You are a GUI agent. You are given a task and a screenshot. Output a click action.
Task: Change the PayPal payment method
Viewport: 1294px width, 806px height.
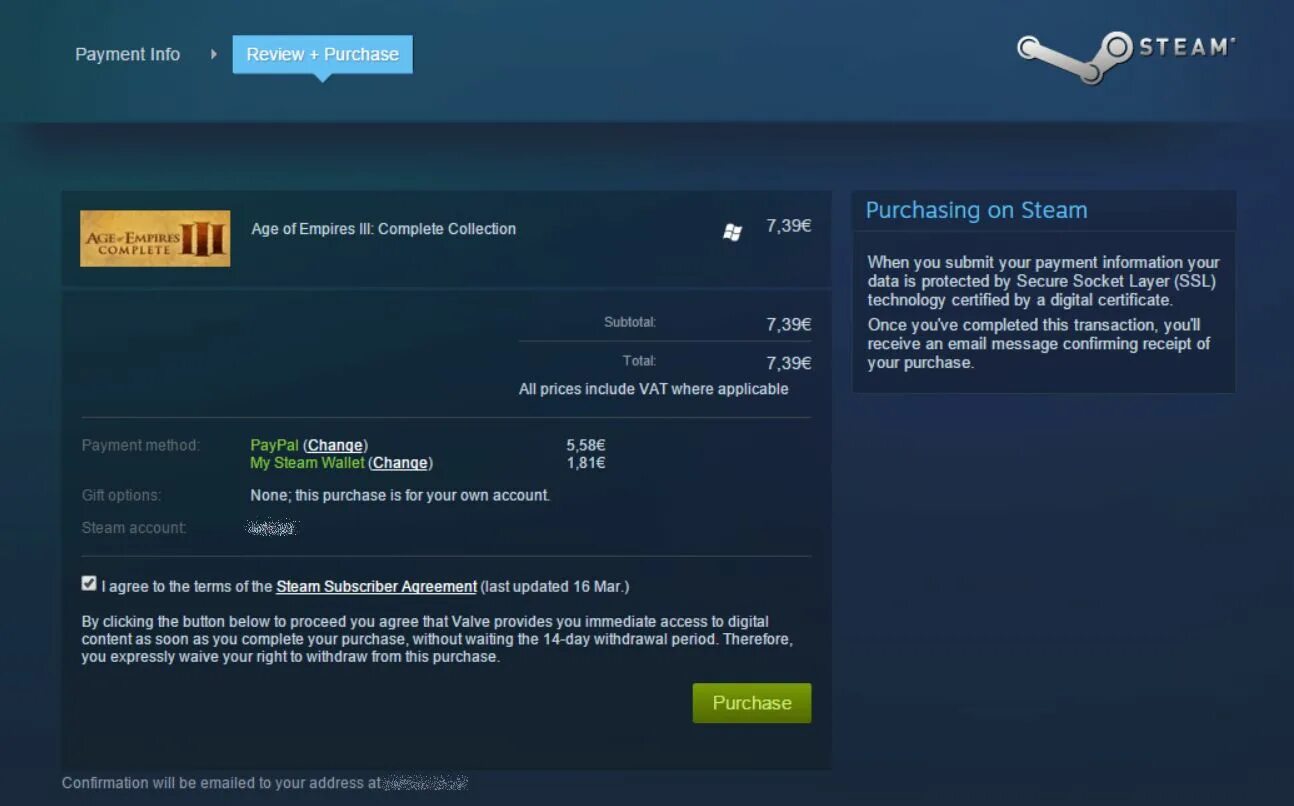(x=335, y=445)
